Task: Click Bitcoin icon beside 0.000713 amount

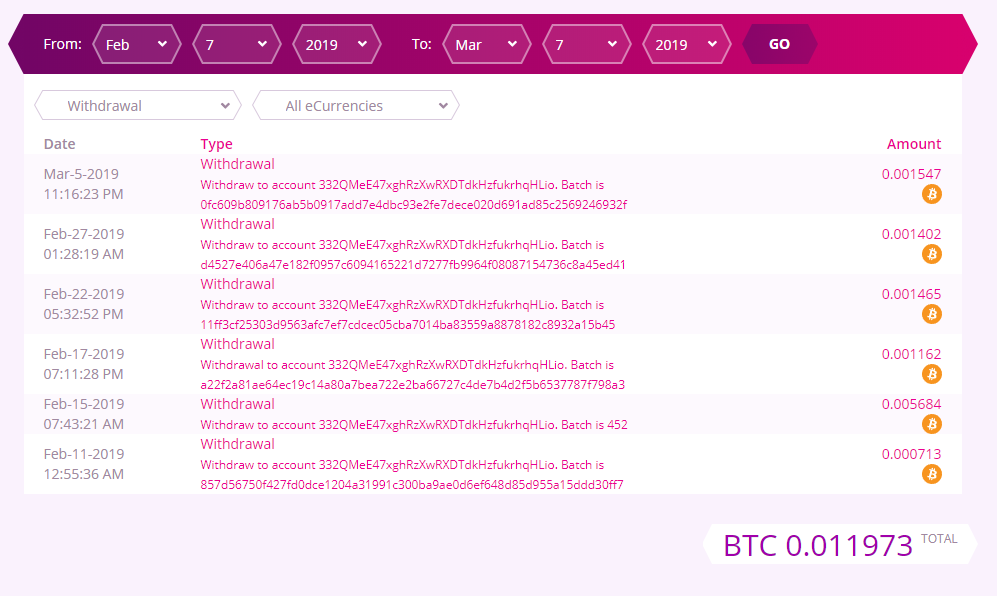Action: (931, 474)
